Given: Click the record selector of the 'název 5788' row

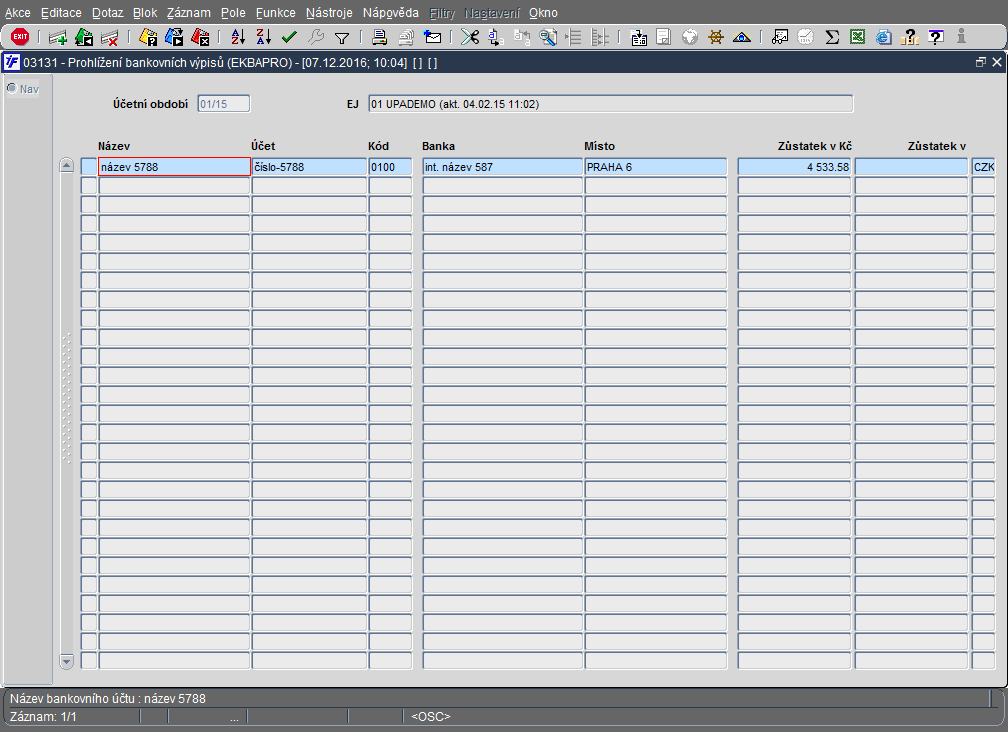Looking at the screenshot, I should 89,167.
